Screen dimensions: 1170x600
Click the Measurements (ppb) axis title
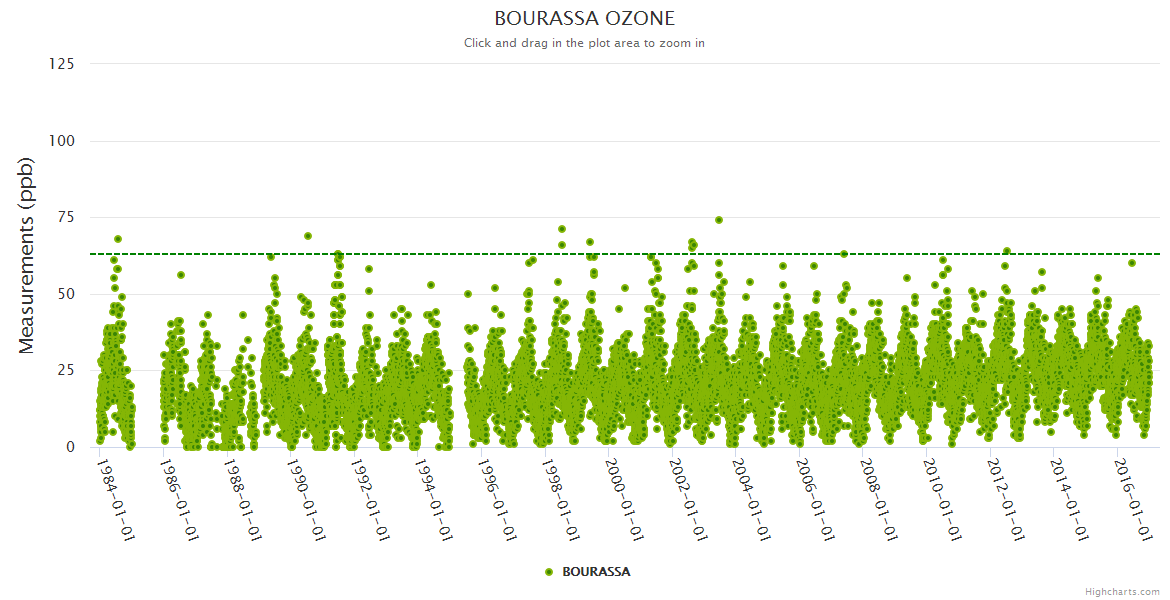point(27,255)
